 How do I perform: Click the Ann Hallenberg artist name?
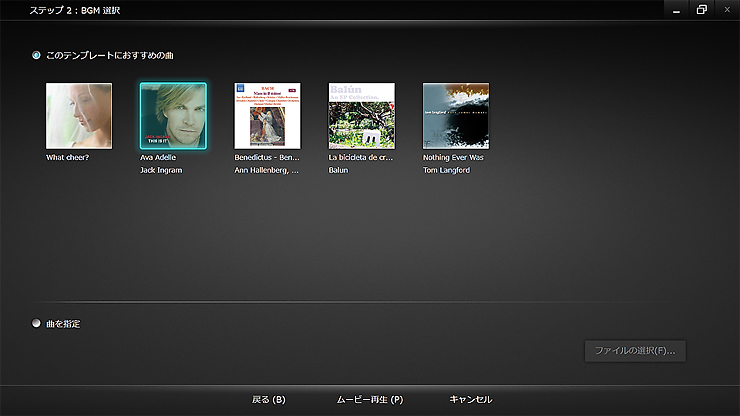(x=267, y=171)
